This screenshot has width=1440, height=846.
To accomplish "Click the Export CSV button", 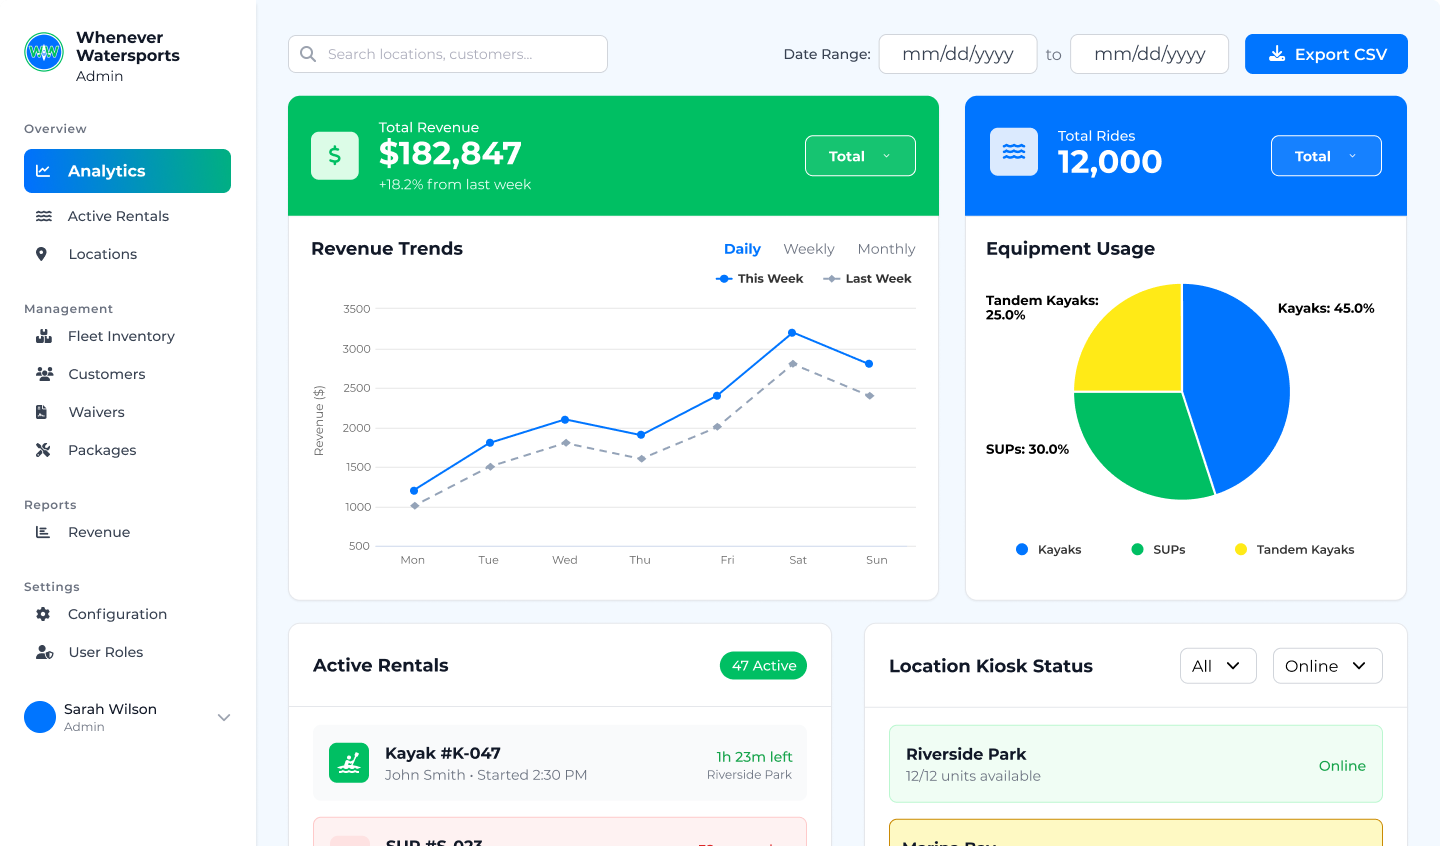I will click(1326, 54).
